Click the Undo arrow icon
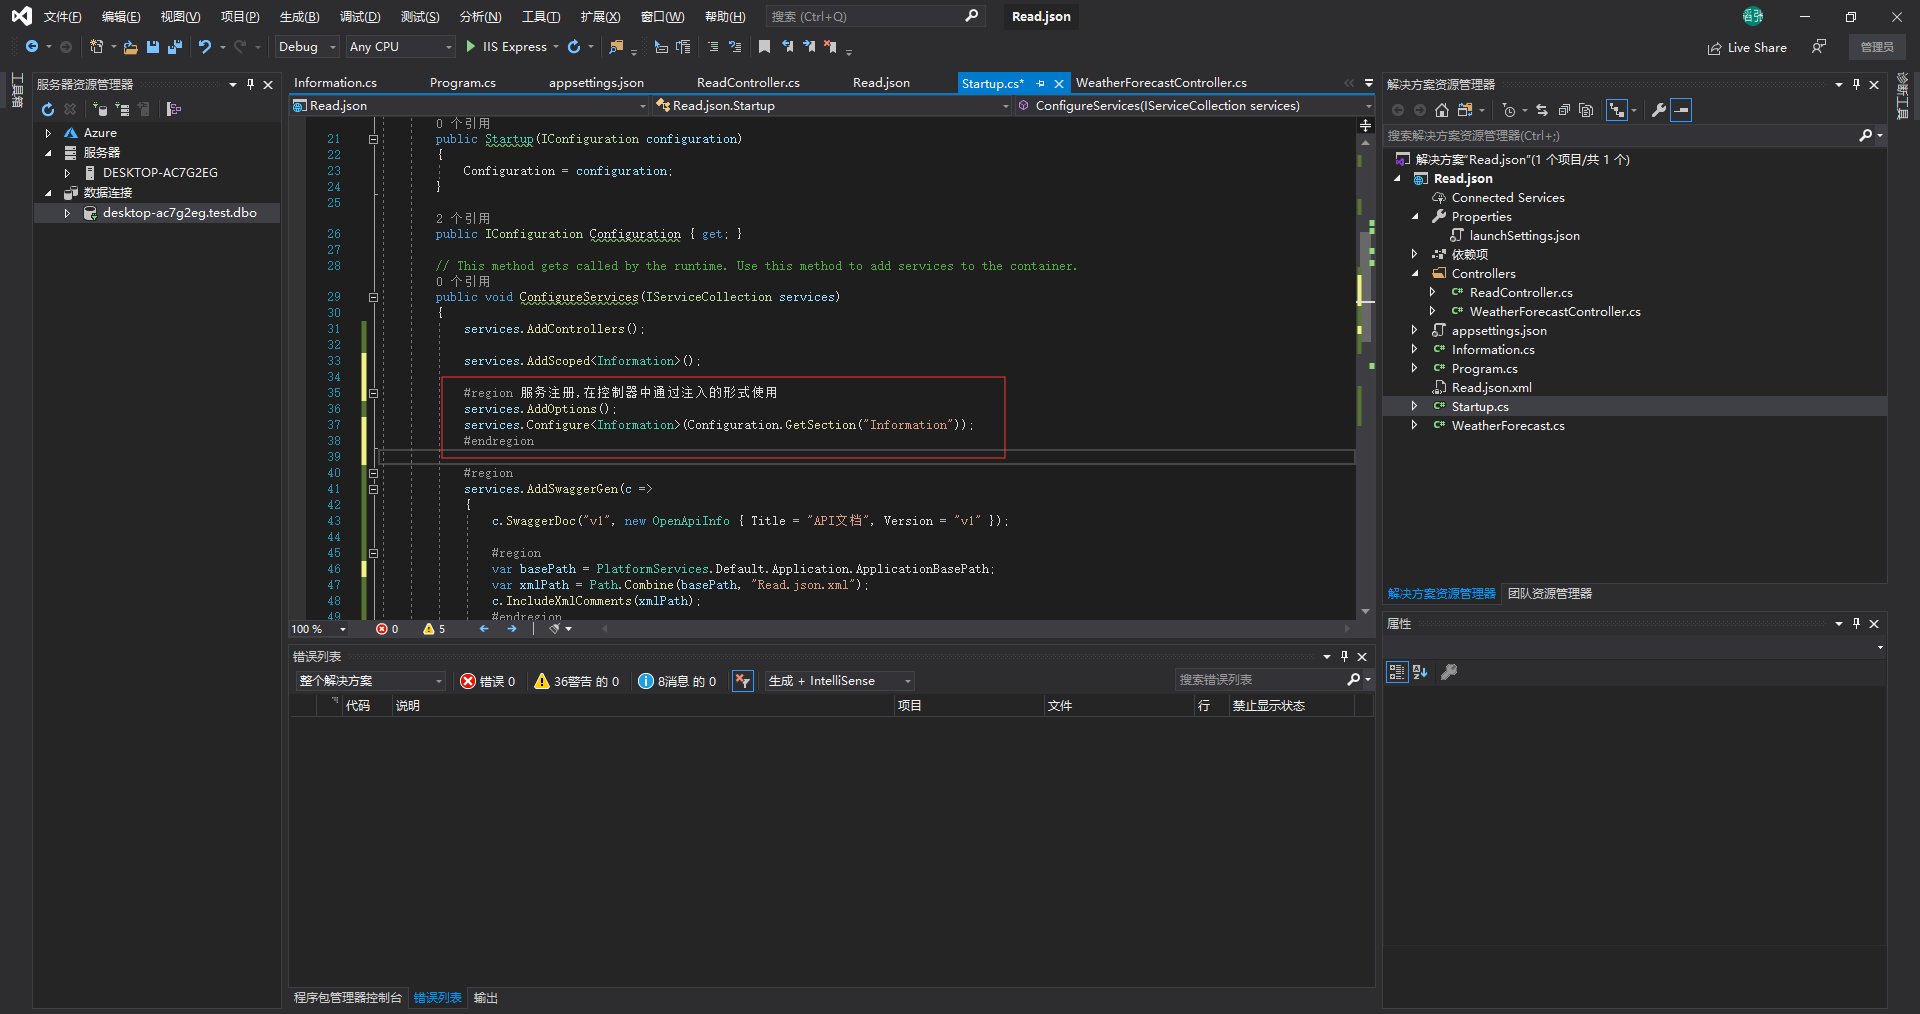The height and width of the screenshot is (1014, 1920). tap(205, 47)
